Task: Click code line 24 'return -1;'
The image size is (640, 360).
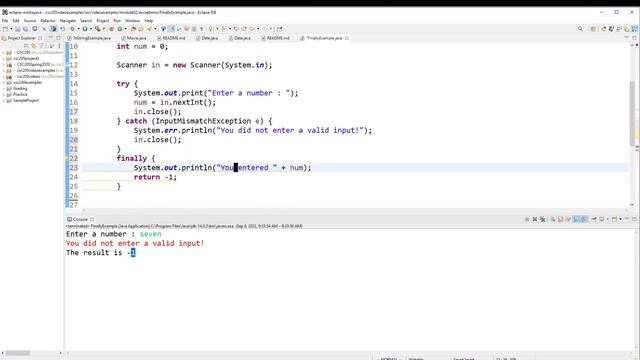Action: tap(155, 177)
